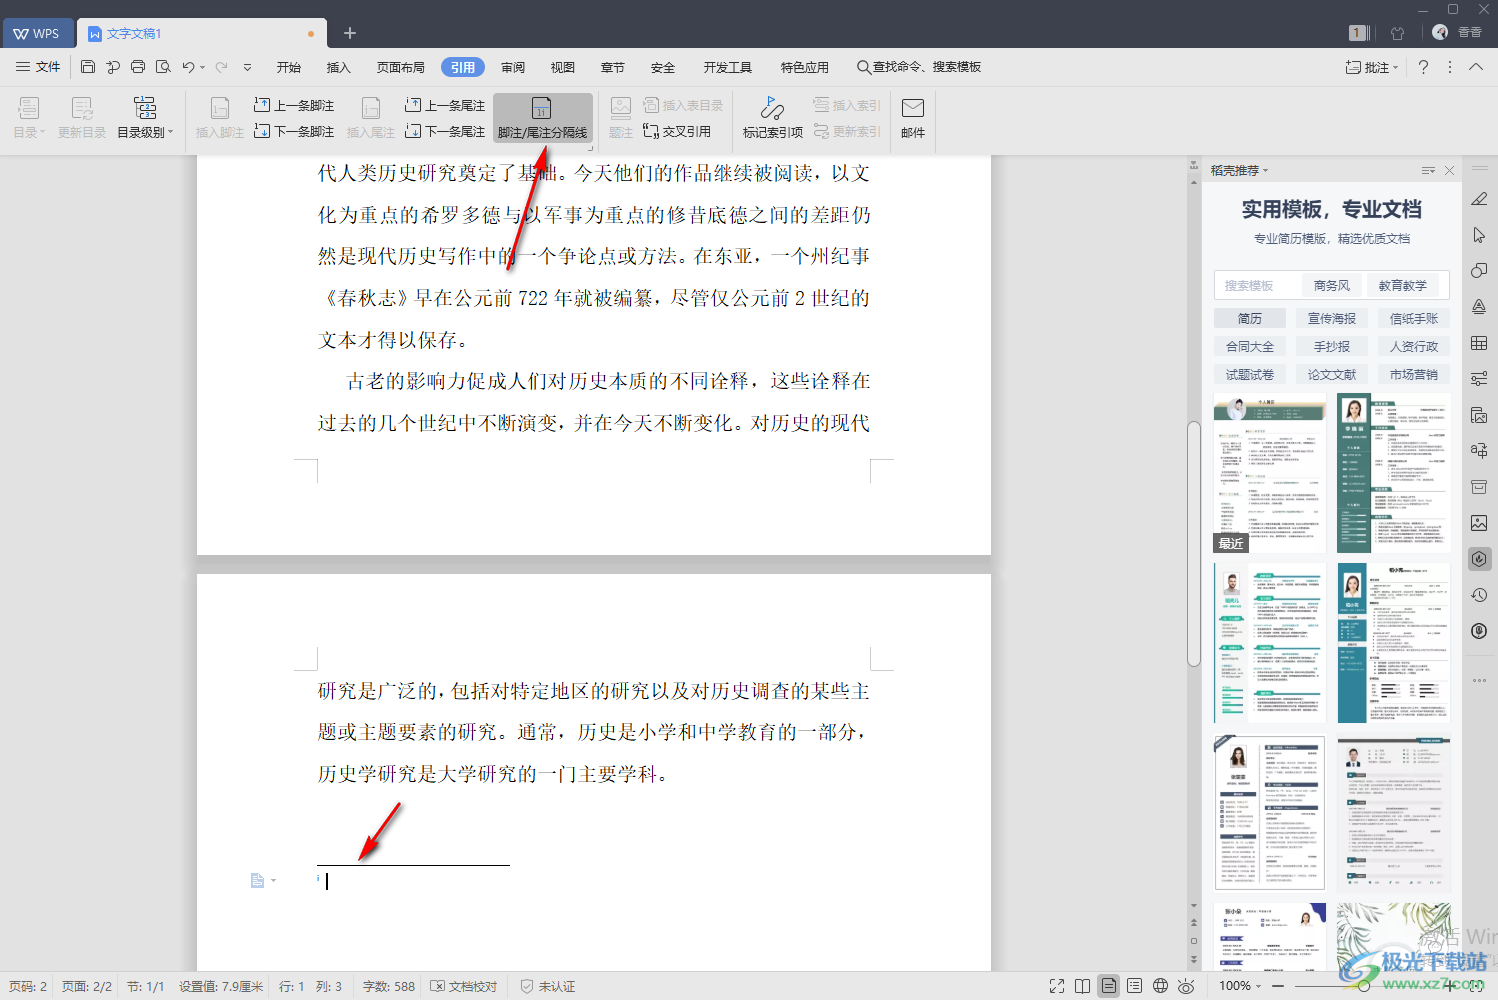1498x1000 pixels.
Task: Click footnote area options icon beside cursor
Action: [263, 880]
